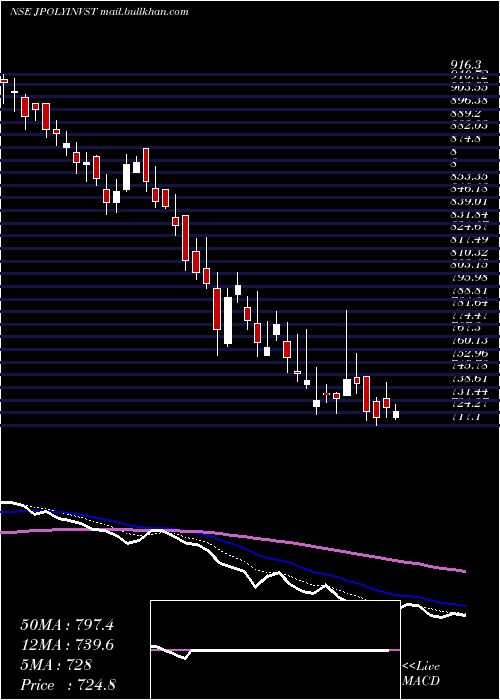
Task: Click the 817.49 price axis label
Action: pos(468,240)
